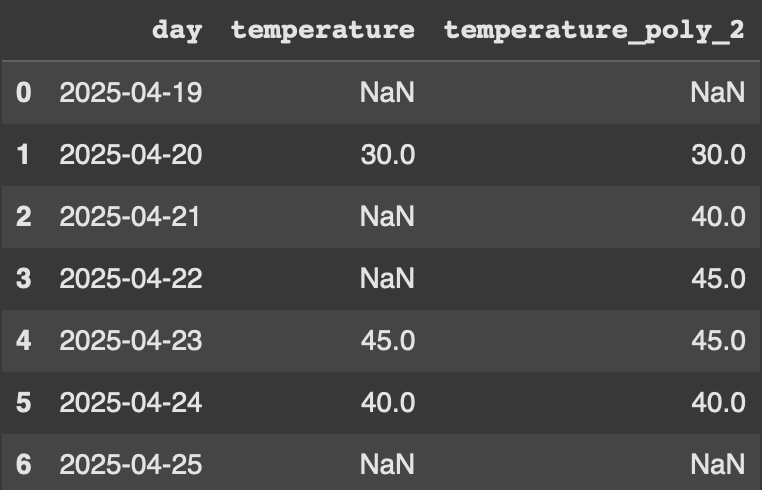The height and width of the screenshot is (490, 762).
Task: Click row index 1
Action: coord(23,155)
